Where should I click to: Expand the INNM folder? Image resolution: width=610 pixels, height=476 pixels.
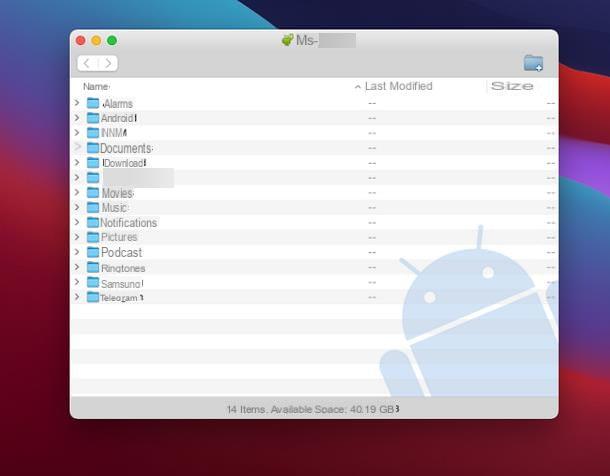(x=77, y=133)
